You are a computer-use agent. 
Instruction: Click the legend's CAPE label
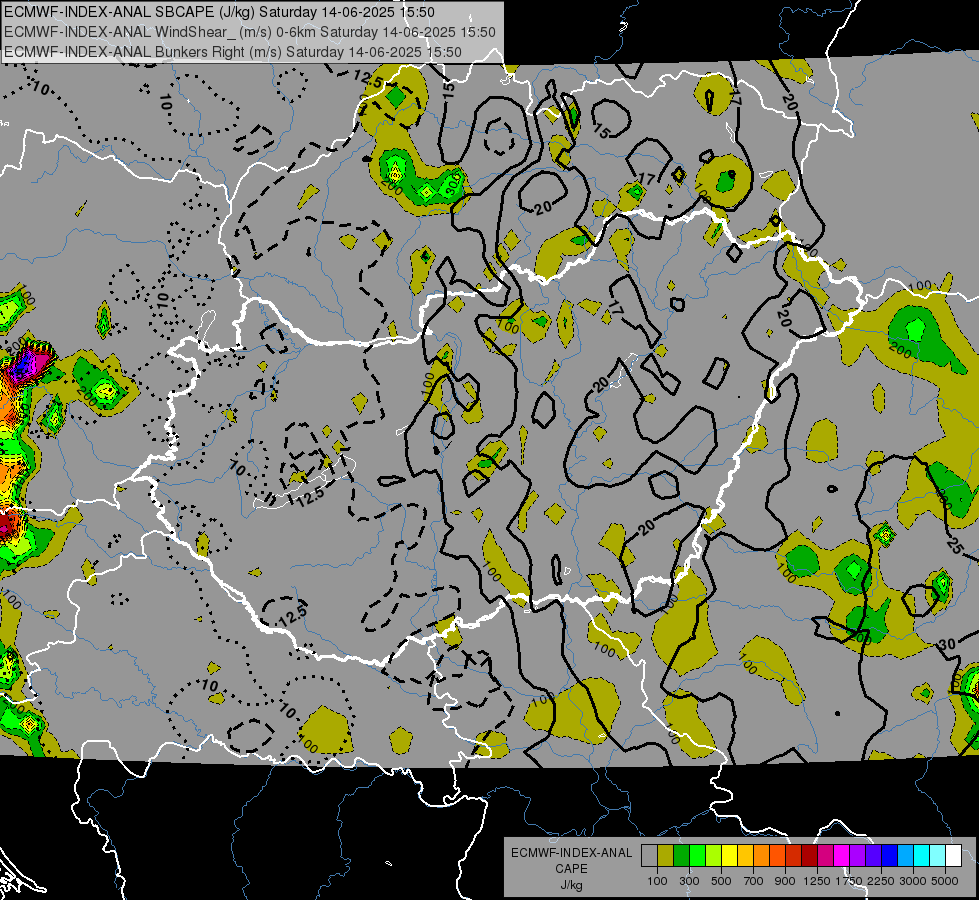[571, 869]
